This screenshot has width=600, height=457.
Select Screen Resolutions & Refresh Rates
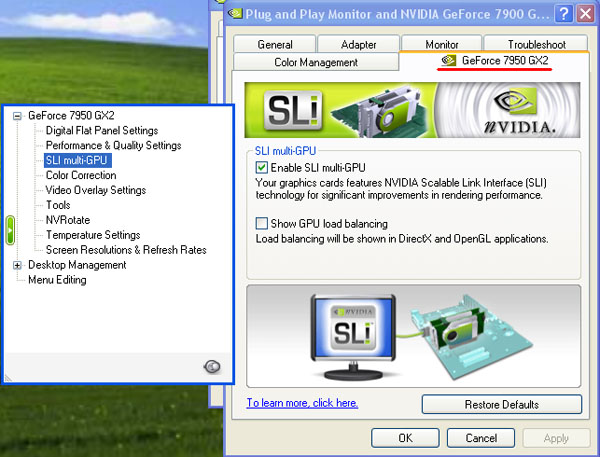[x=126, y=250]
